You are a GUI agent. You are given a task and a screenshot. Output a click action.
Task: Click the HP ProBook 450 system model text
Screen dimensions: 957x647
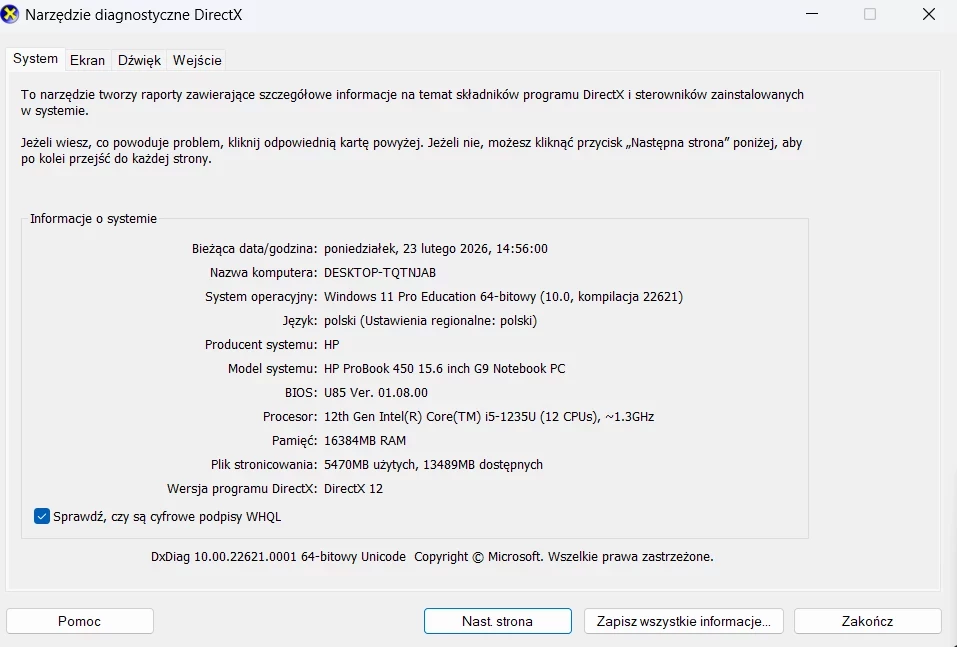click(x=444, y=369)
